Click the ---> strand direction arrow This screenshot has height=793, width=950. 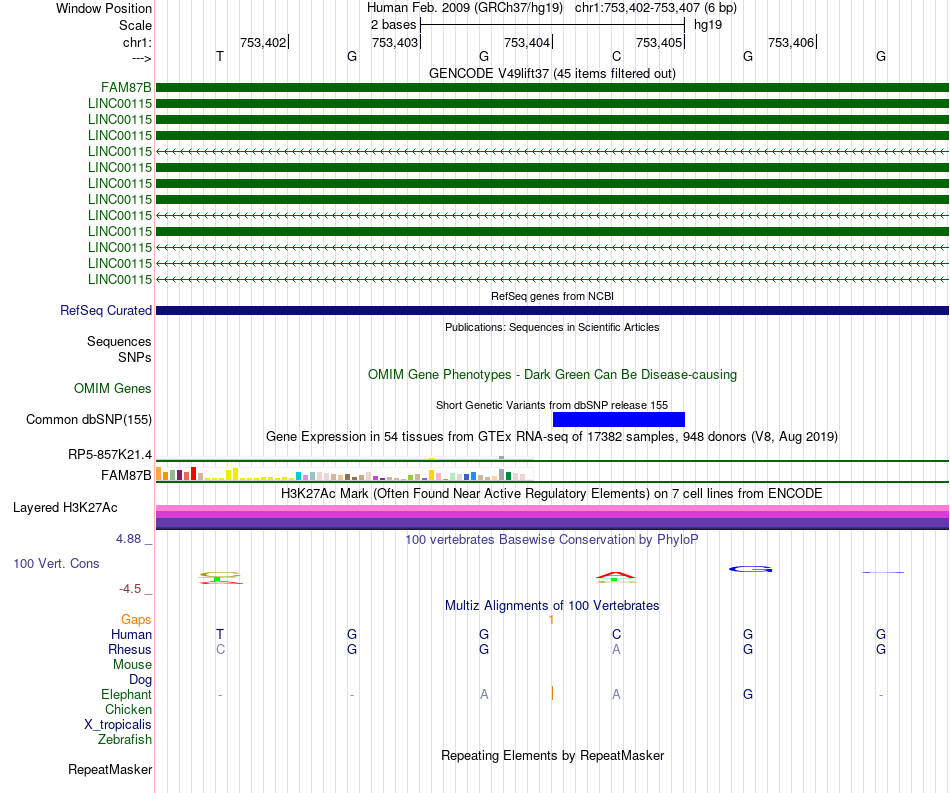(x=142, y=58)
